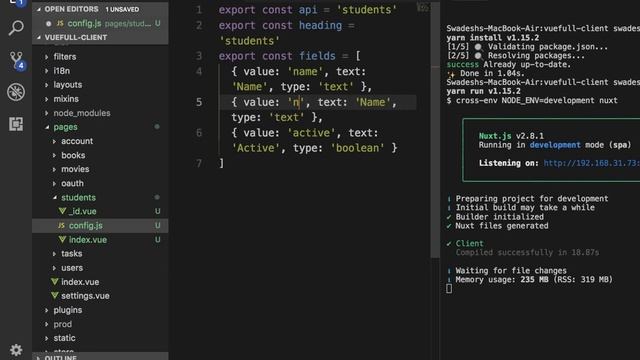The width and height of the screenshot is (640, 360).
Task: Click the Vue icon beside index.vue under students
Action: tap(62, 239)
